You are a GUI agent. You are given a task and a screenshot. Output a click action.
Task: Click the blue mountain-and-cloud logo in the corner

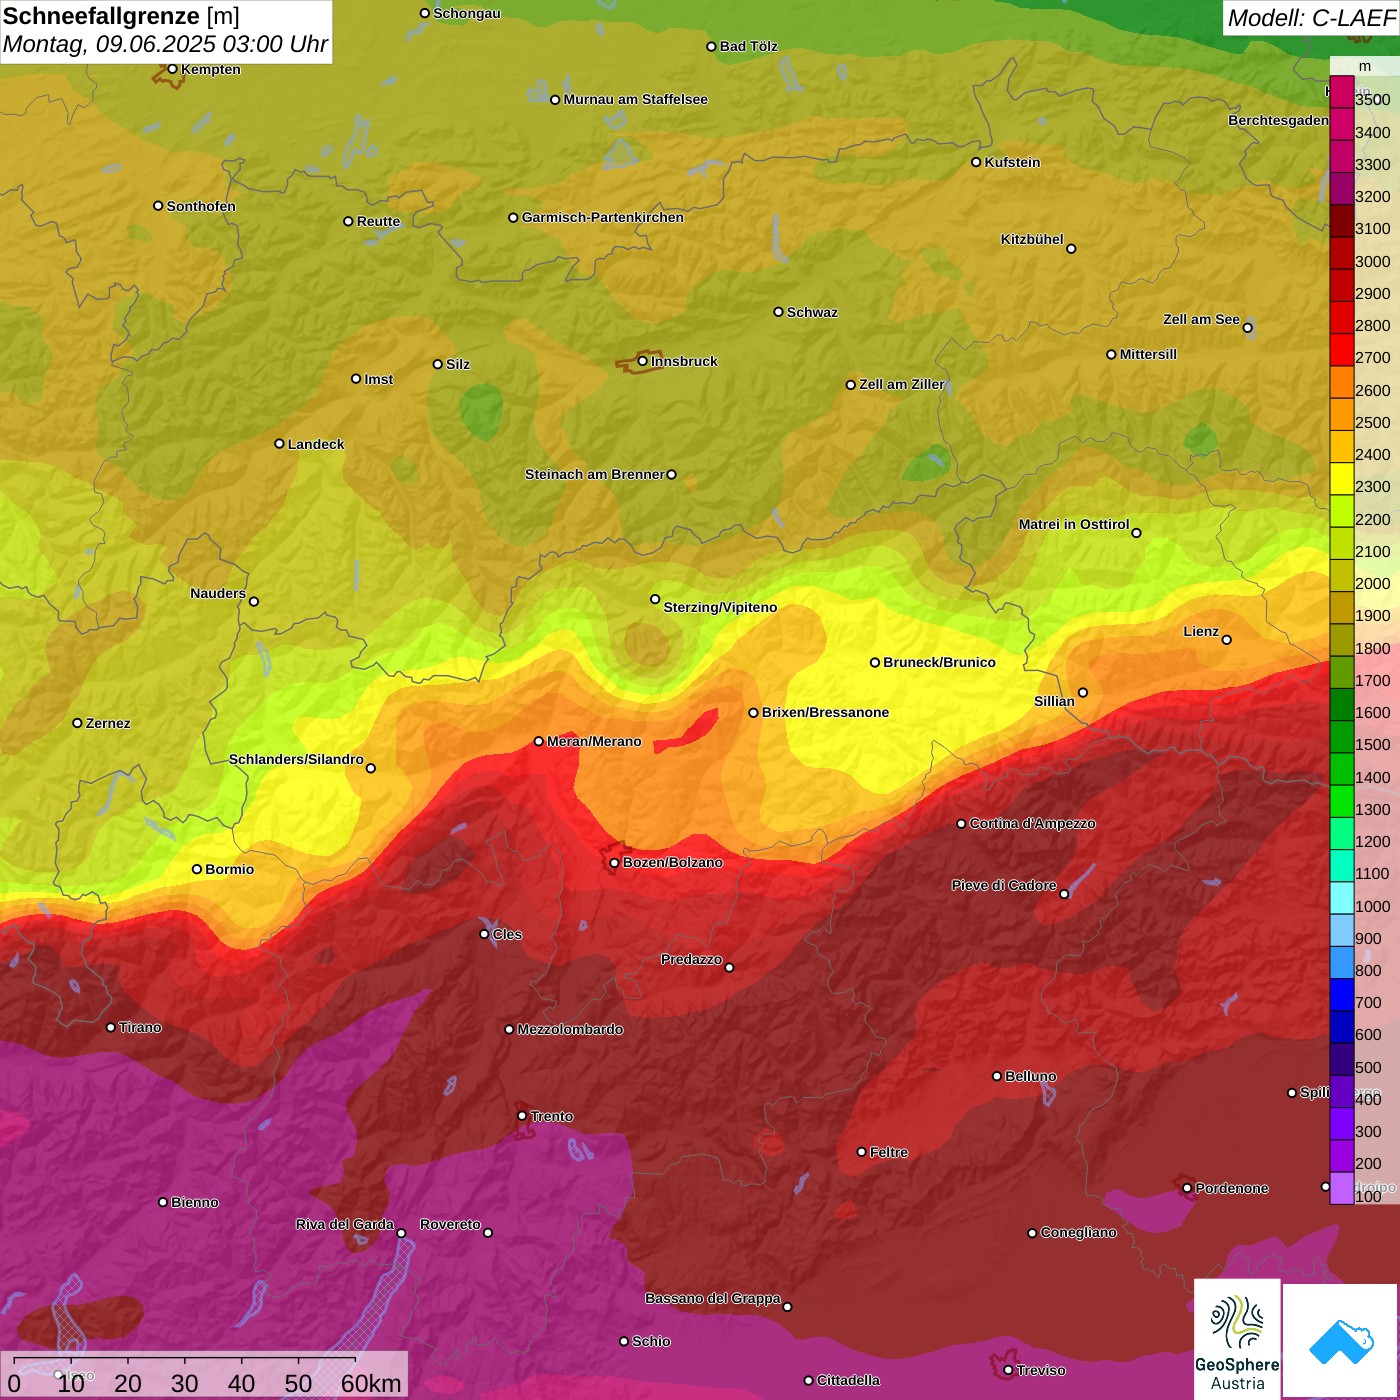click(x=1341, y=1342)
